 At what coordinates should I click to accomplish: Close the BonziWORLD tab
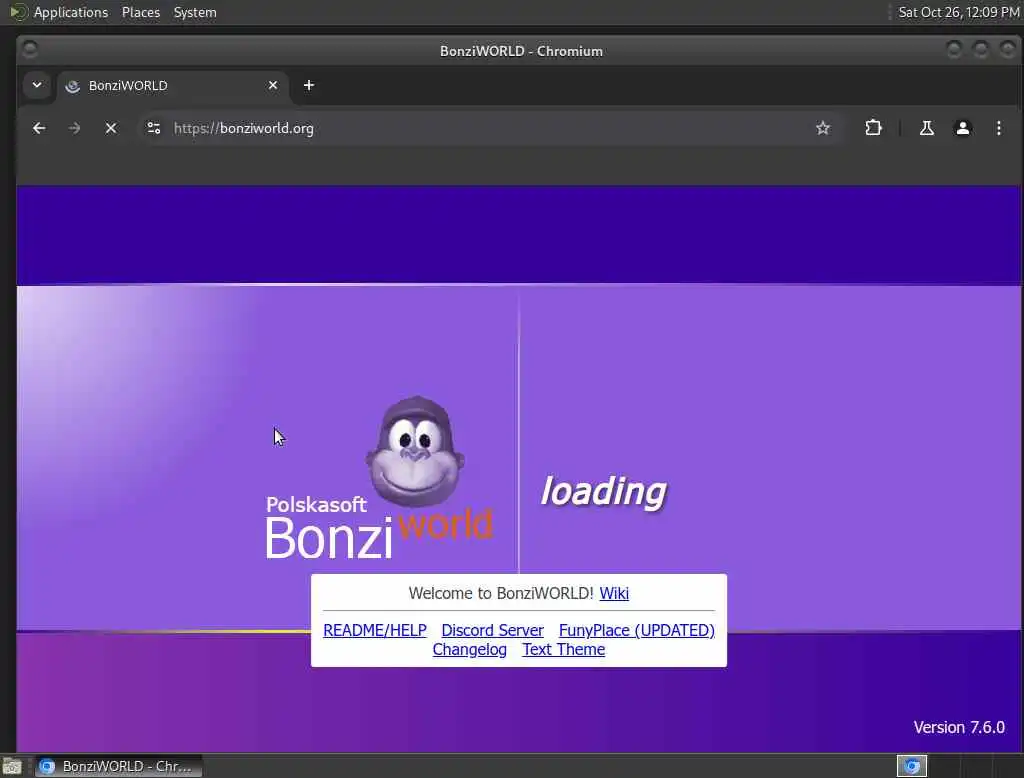[273, 85]
